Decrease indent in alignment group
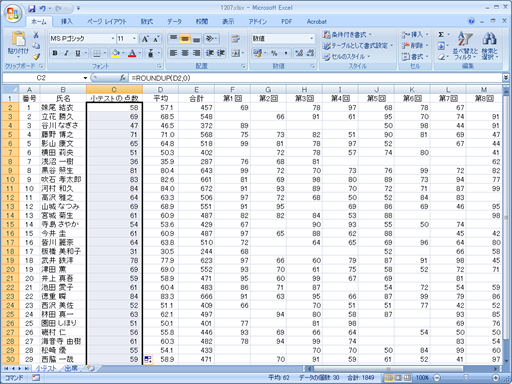This screenshot has width=512, height=384. [x=210, y=53]
